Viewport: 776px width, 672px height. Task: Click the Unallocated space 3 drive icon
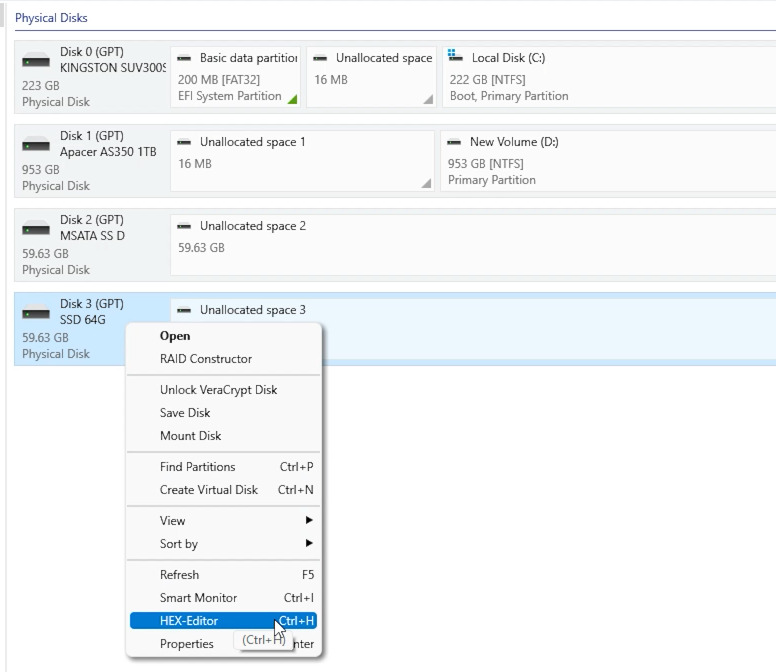pyautogui.click(x=184, y=311)
